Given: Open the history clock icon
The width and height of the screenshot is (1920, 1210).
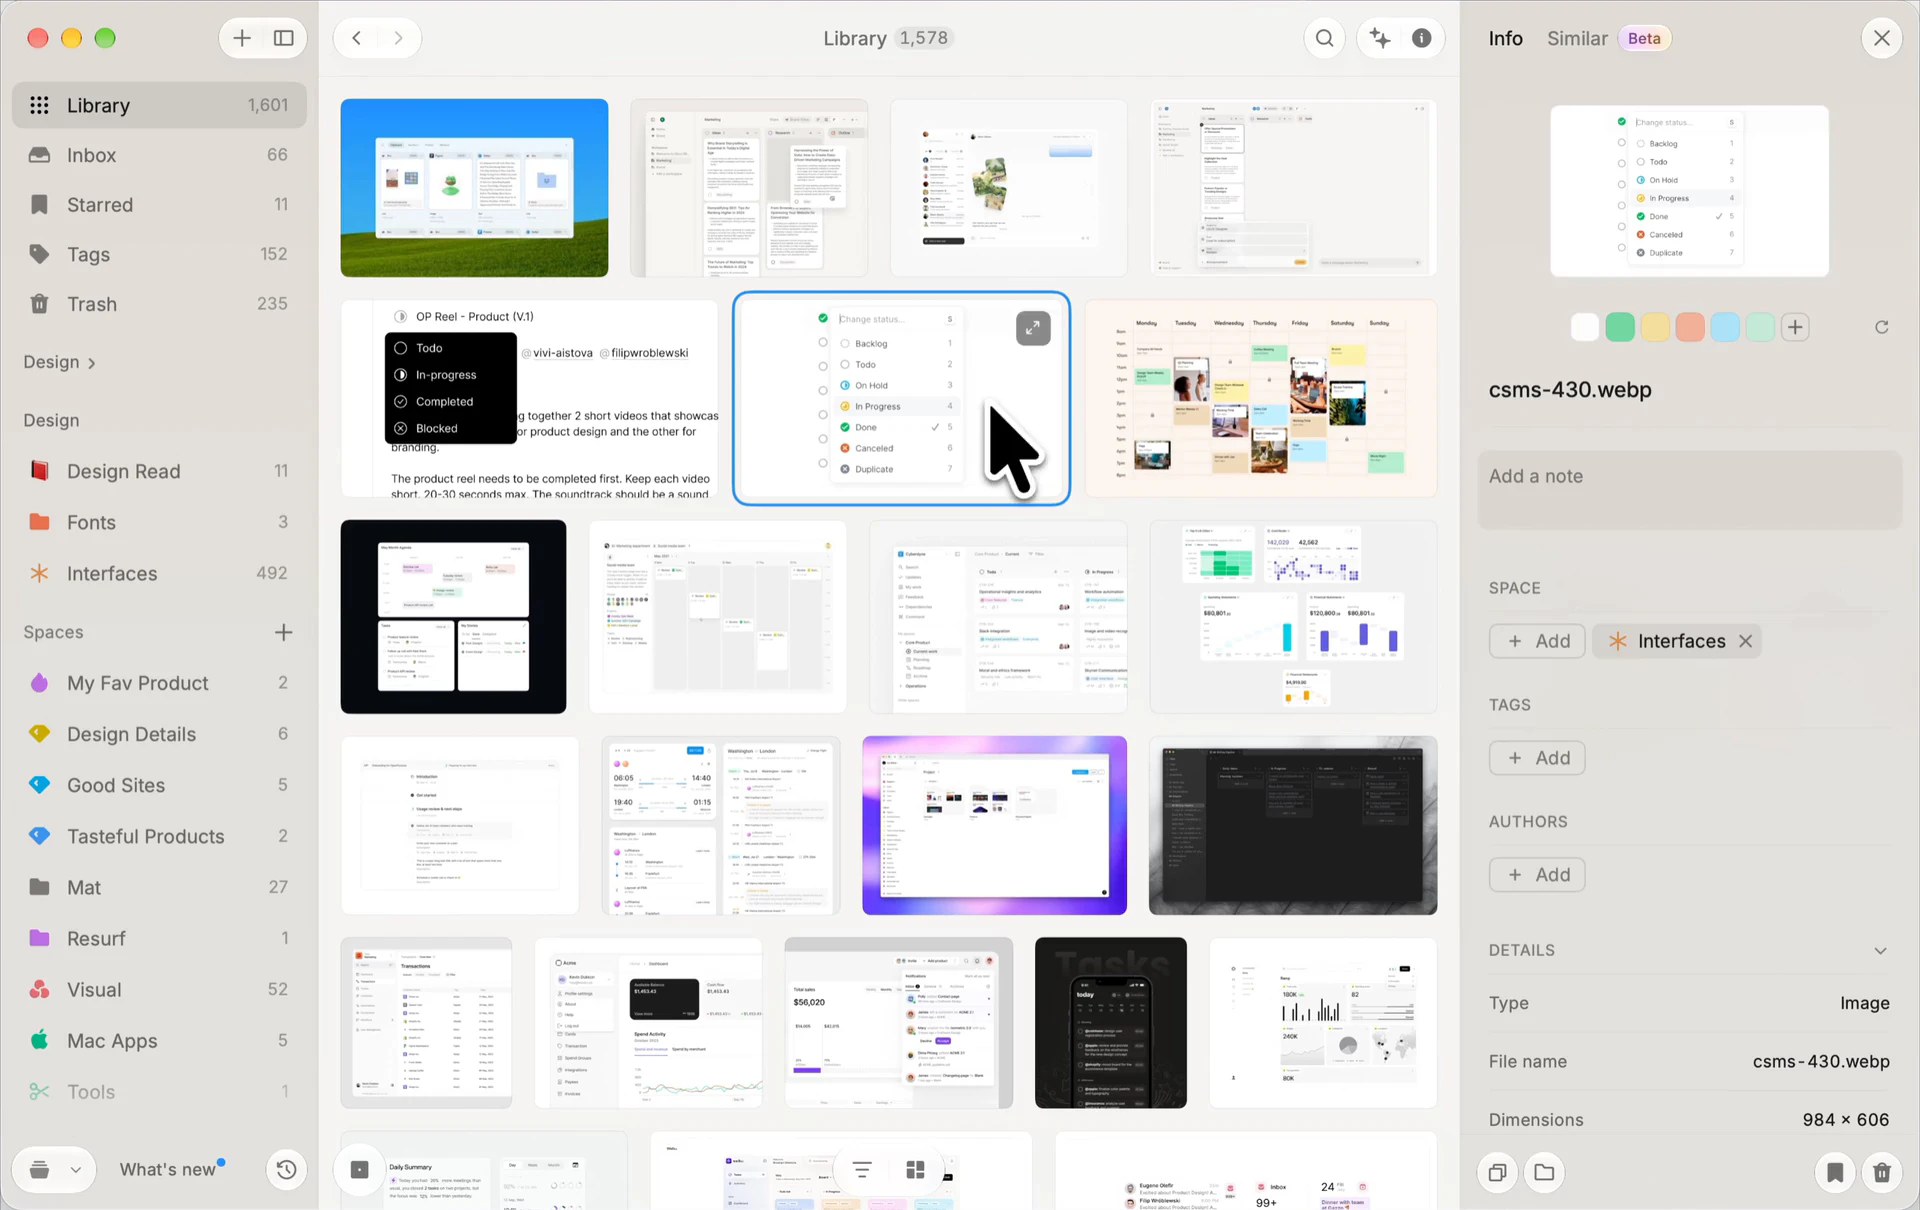Looking at the screenshot, I should point(286,1169).
